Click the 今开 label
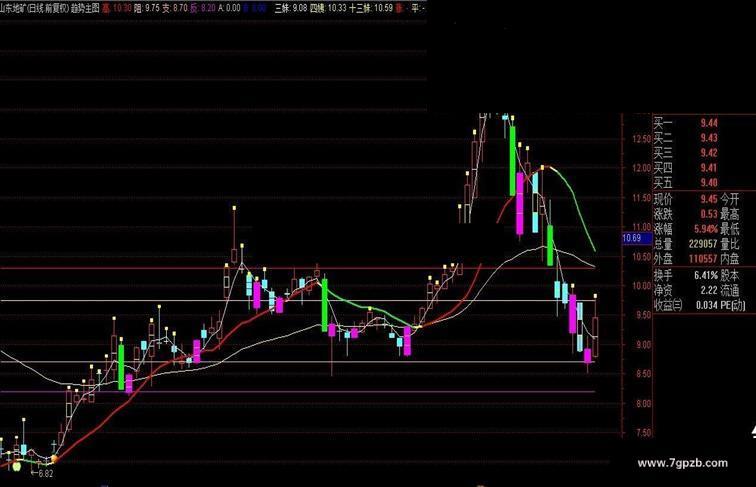 [x=730, y=199]
